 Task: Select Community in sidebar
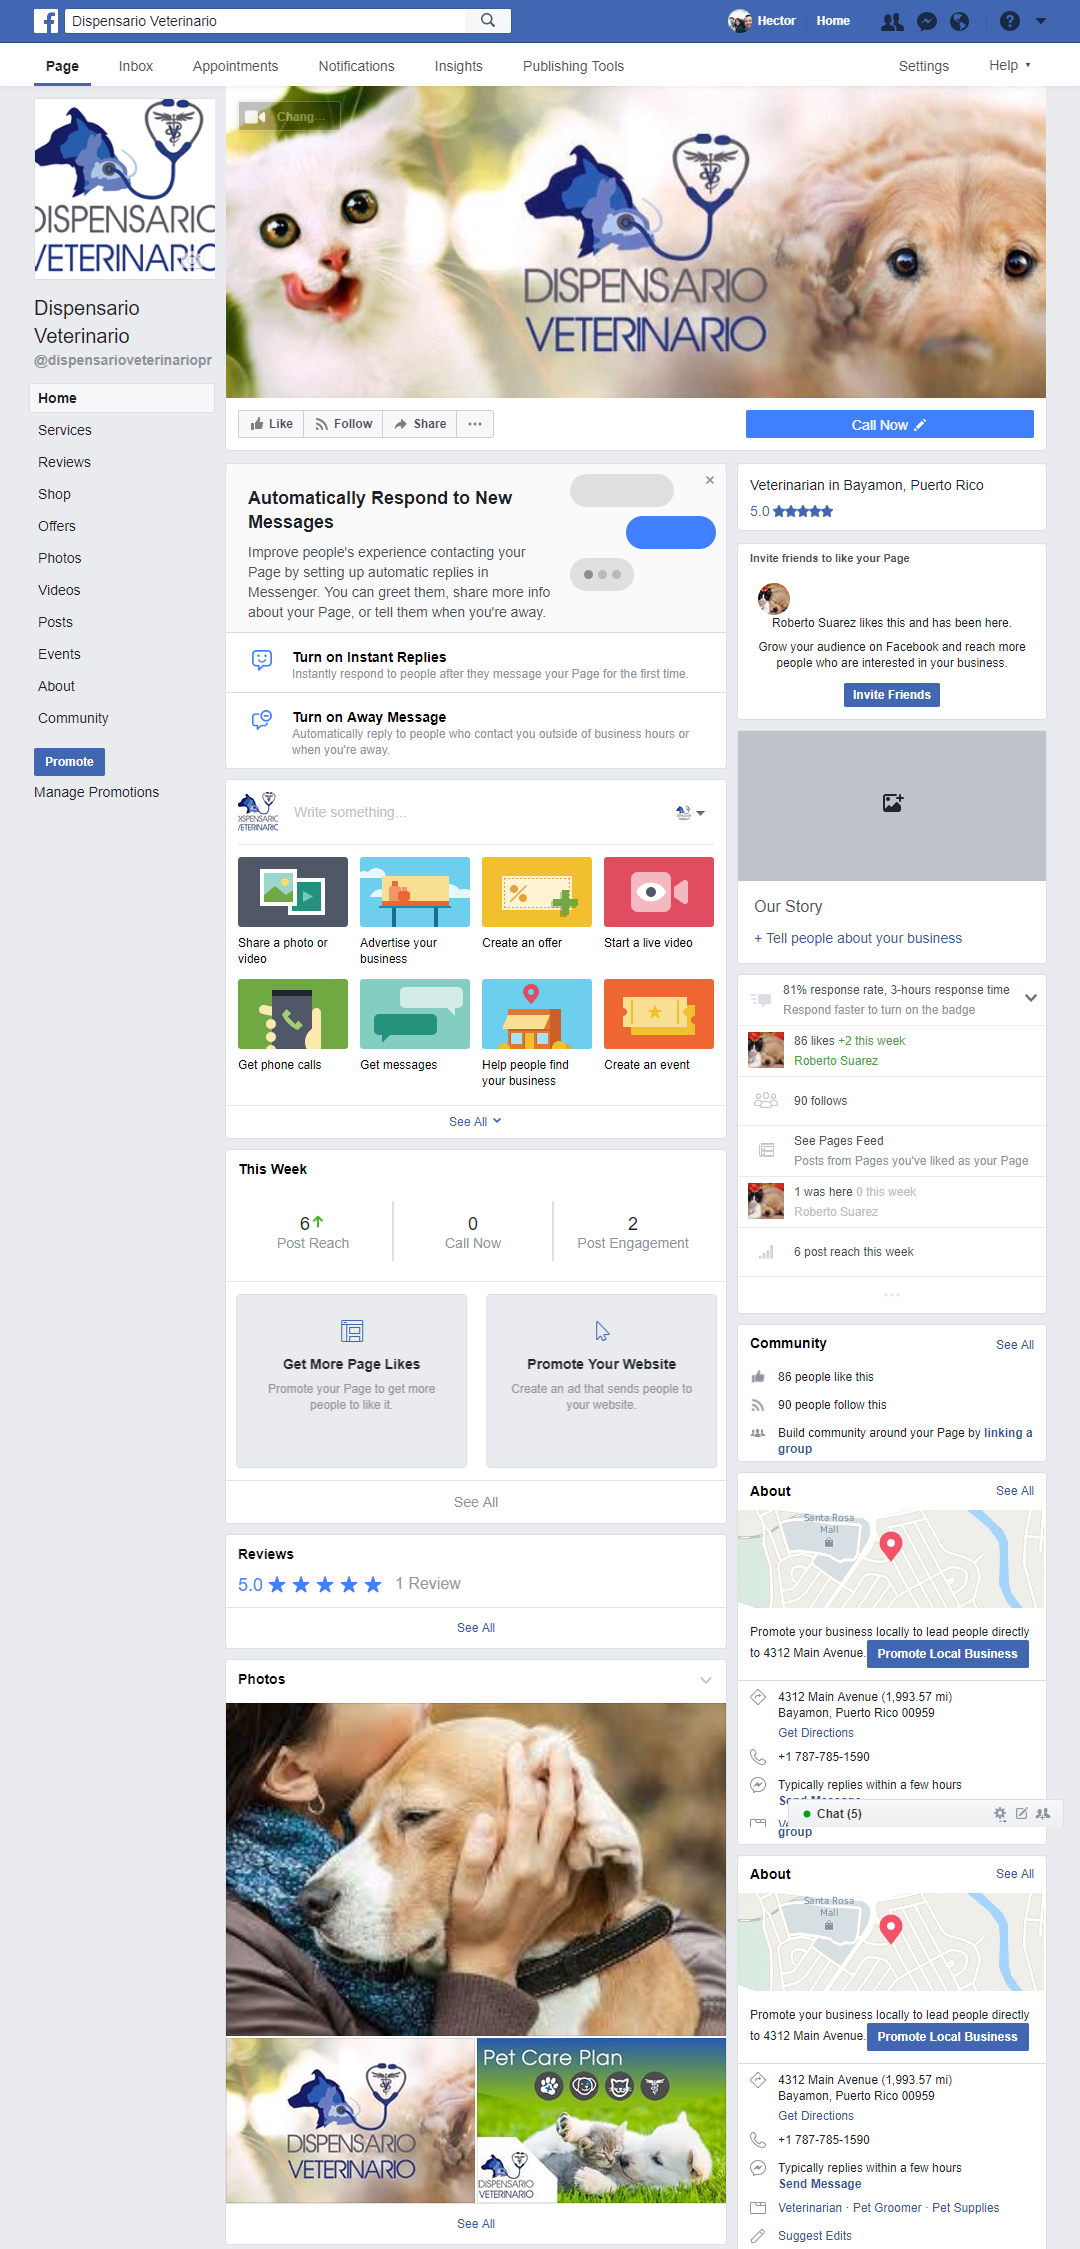73,718
